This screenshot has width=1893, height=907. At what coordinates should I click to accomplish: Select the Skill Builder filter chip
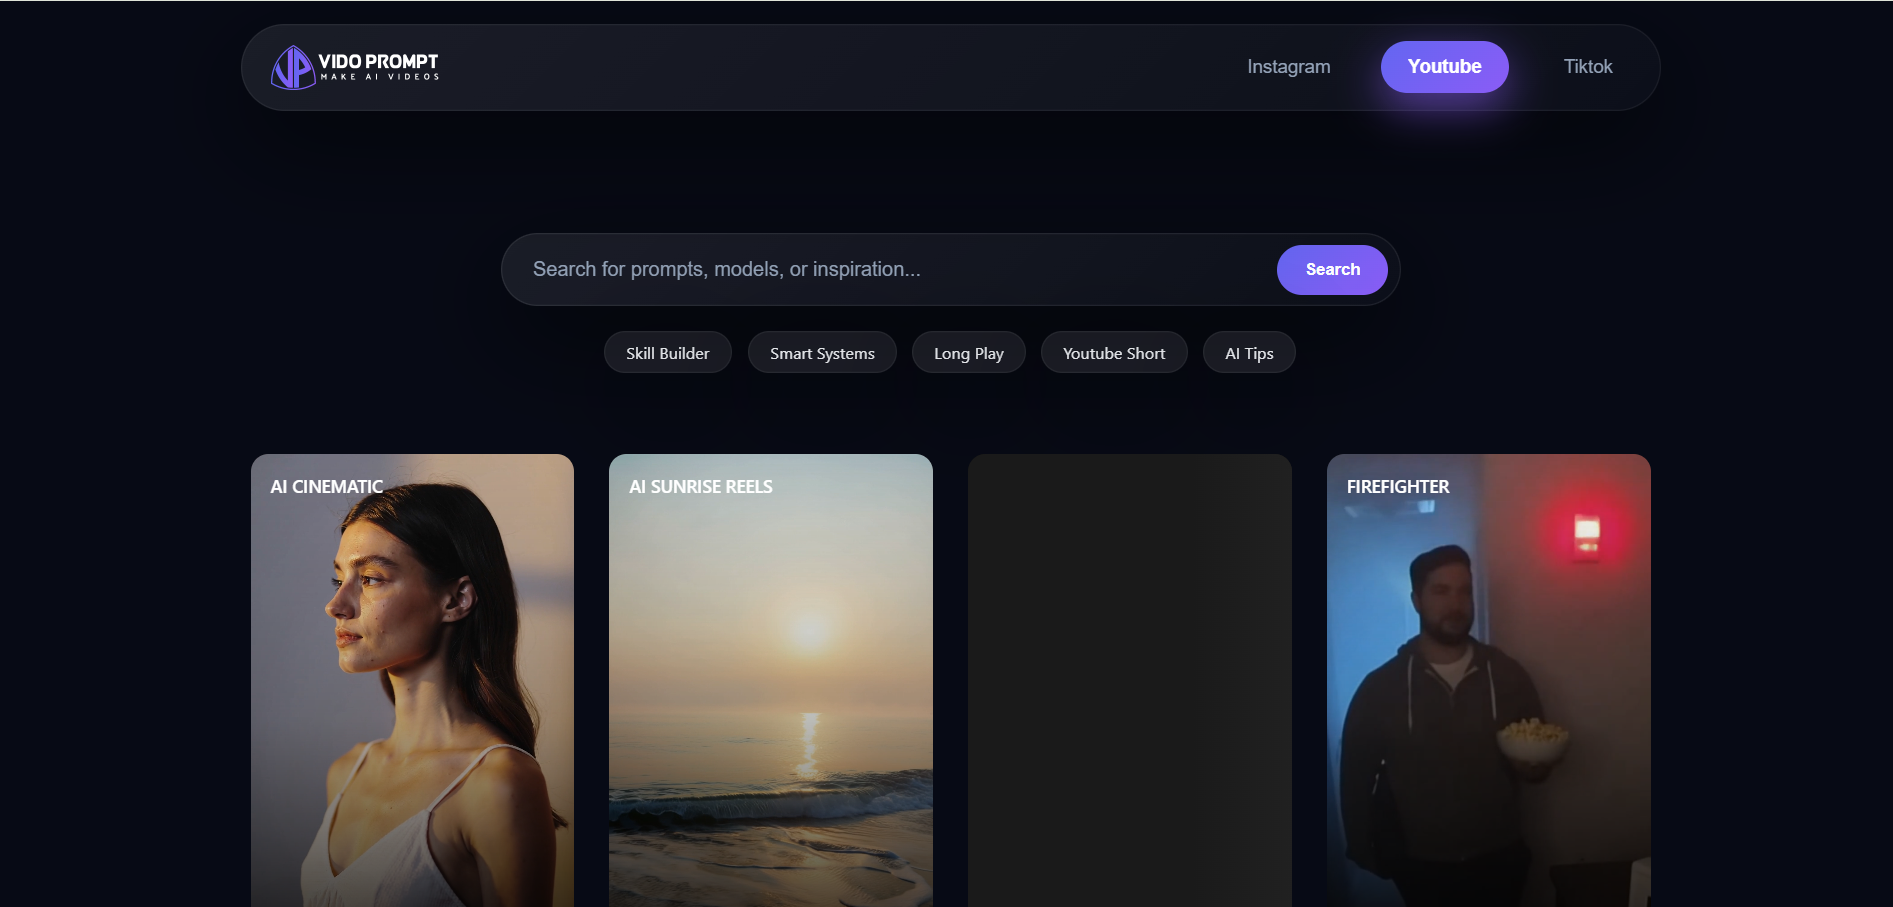[667, 352]
